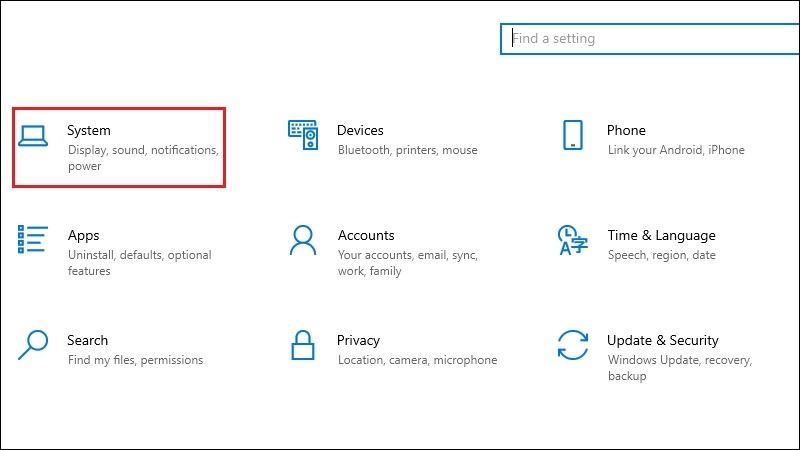Open the Devices settings heading
The width and height of the screenshot is (800, 450).
pos(360,131)
